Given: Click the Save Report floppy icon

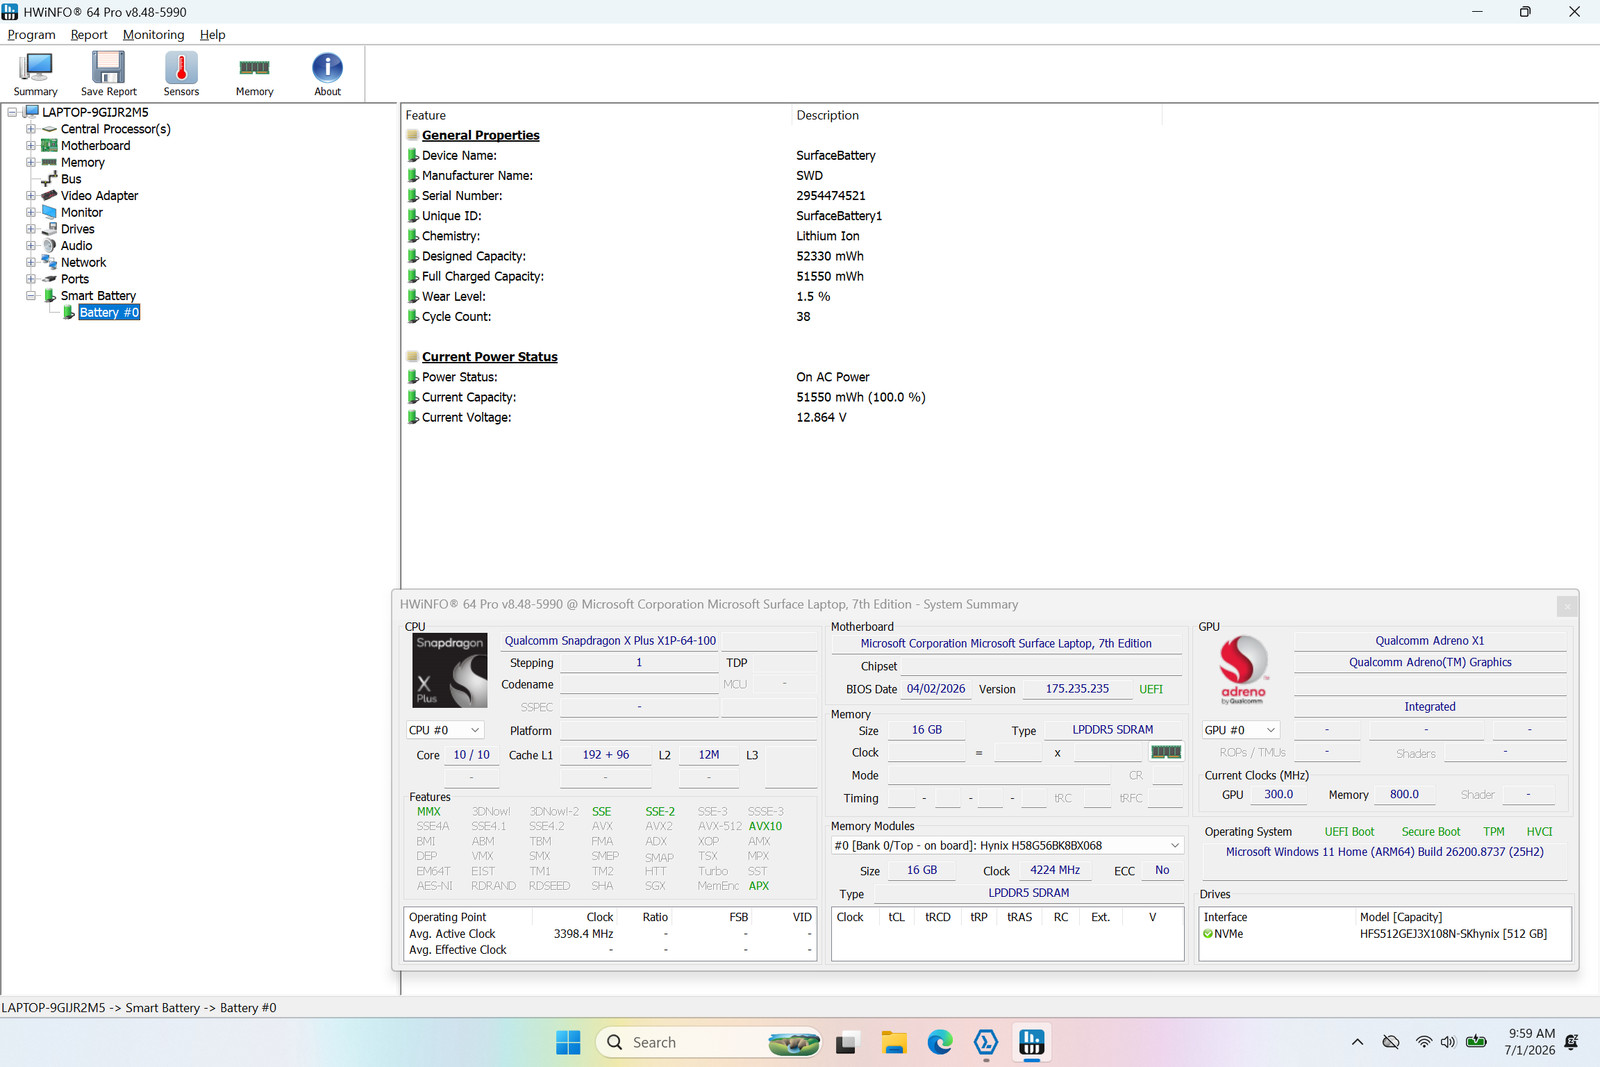Looking at the screenshot, I should click(x=108, y=74).
